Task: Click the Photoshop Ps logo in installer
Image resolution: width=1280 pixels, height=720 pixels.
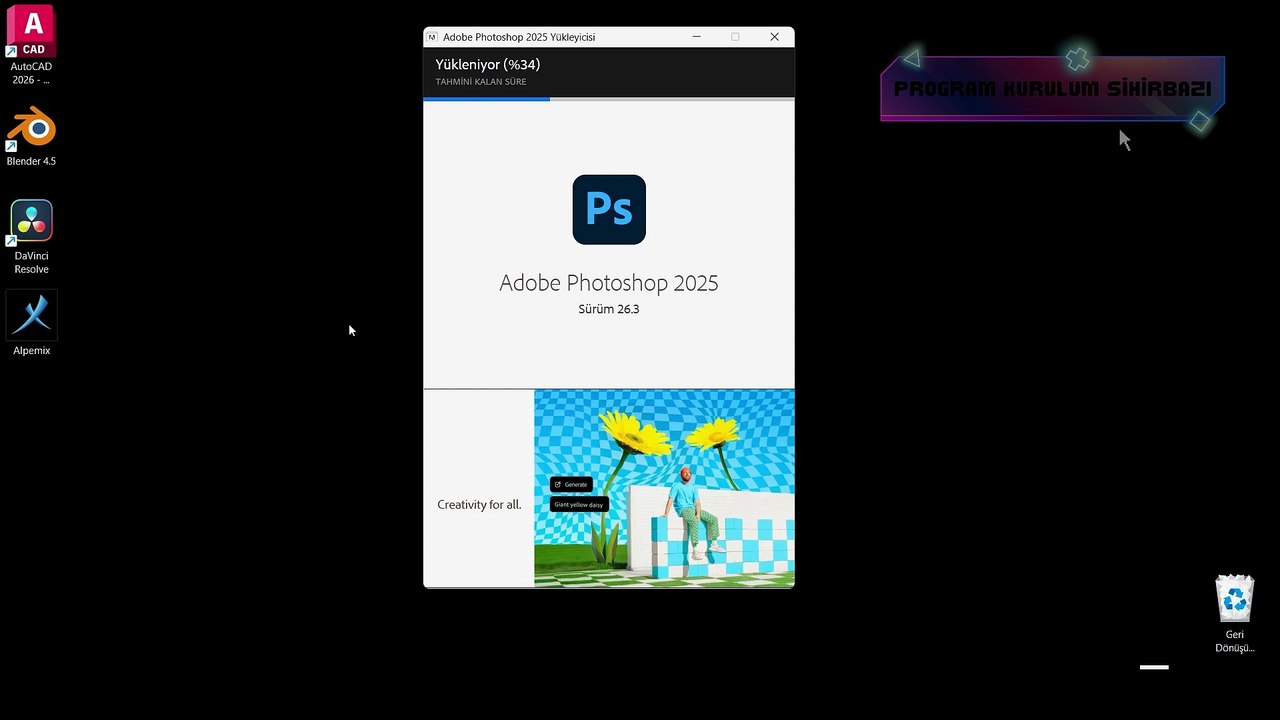Action: (x=609, y=209)
